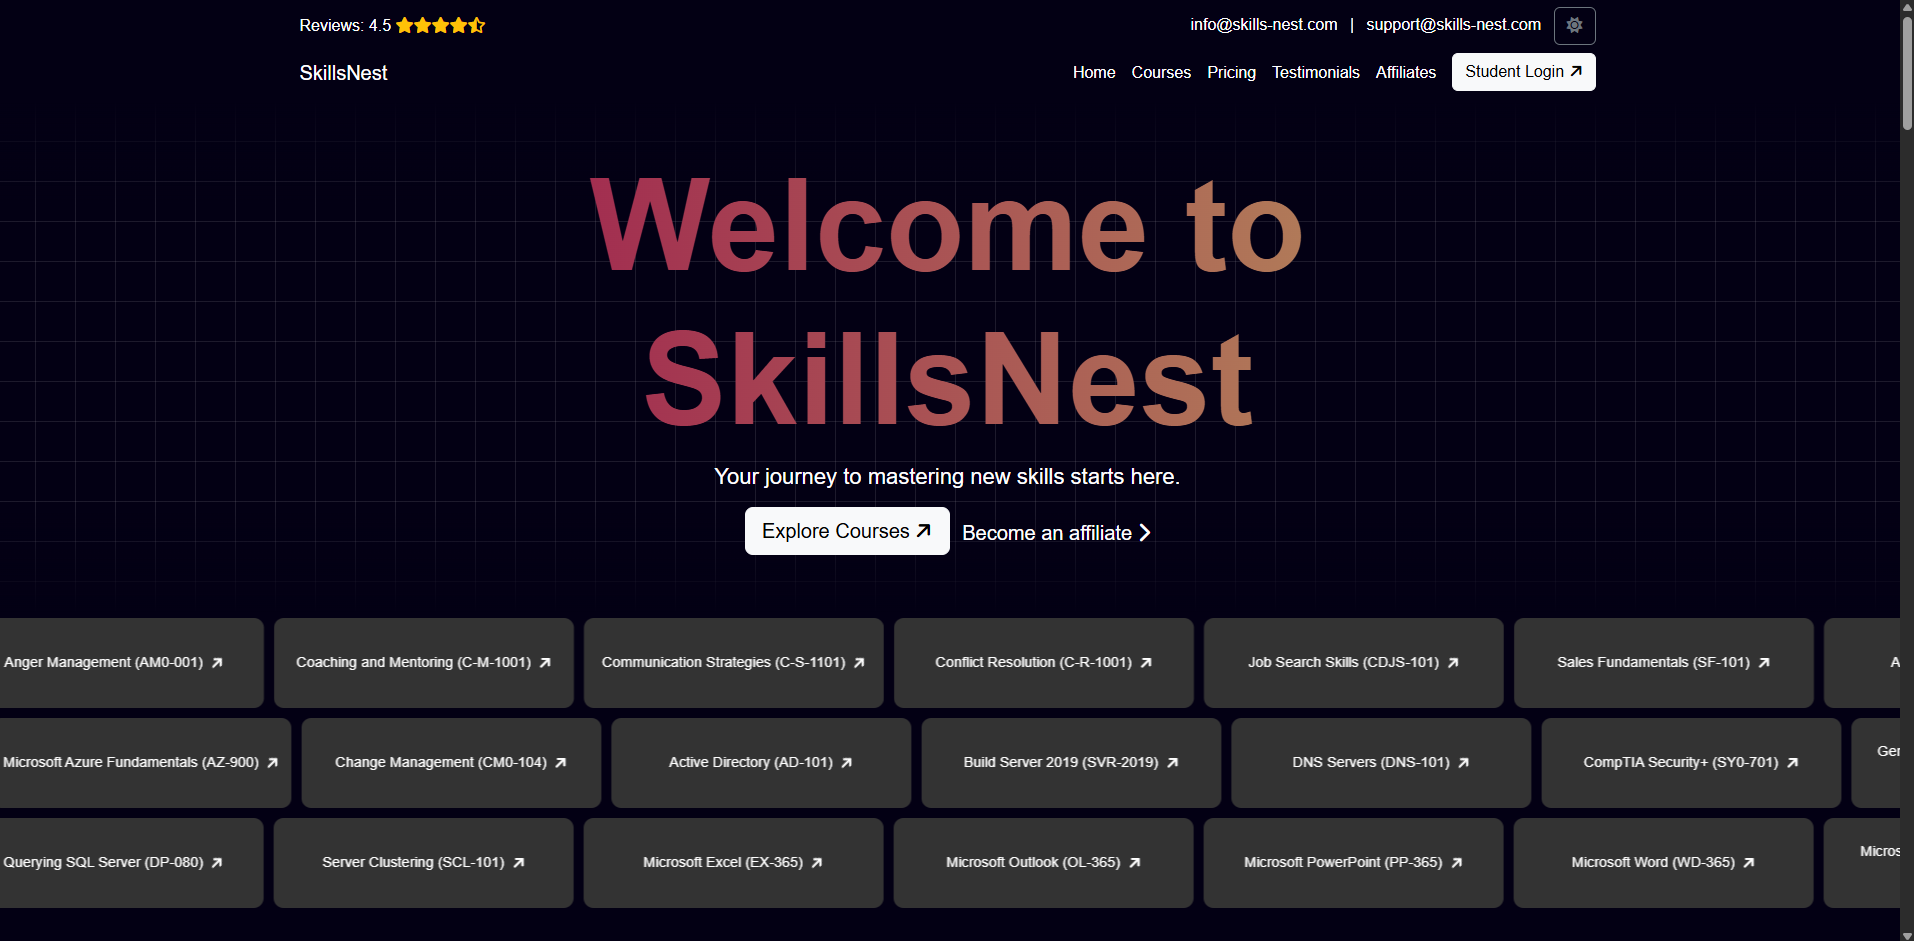1914x941 pixels.
Task: Open Active Directory (AD-101) course card
Action: [x=761, y=762]
